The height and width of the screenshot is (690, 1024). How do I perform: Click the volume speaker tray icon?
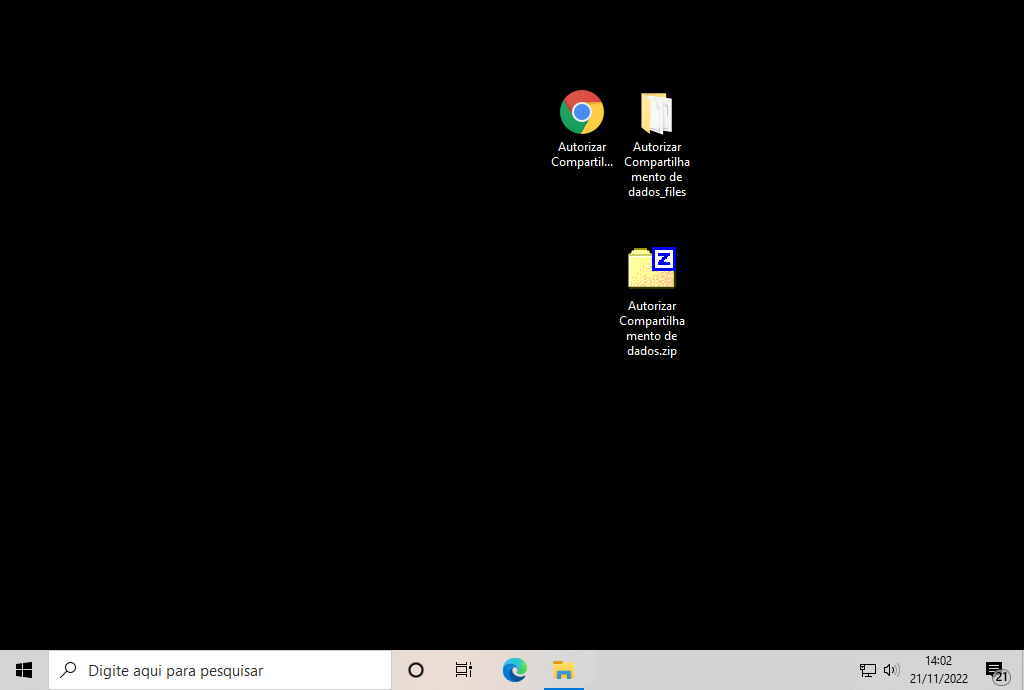(x=891, y=670)
